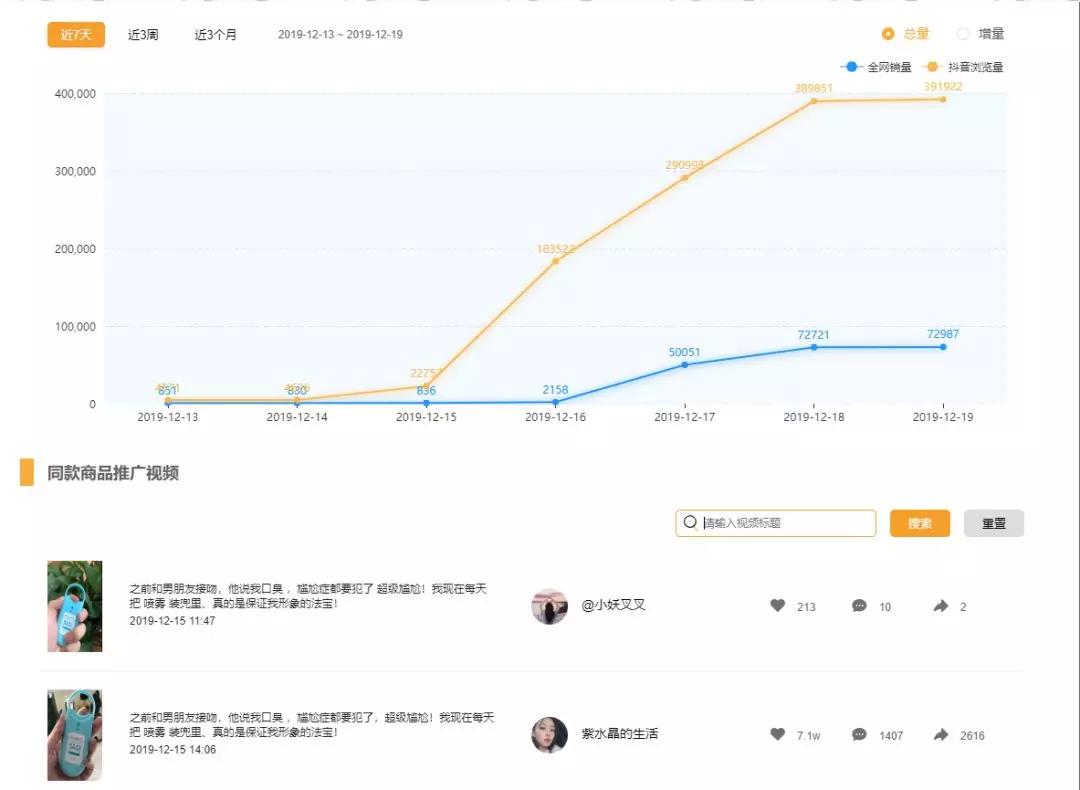
Task: Click the chart data point labeled 391922
Action: [943, 100]
